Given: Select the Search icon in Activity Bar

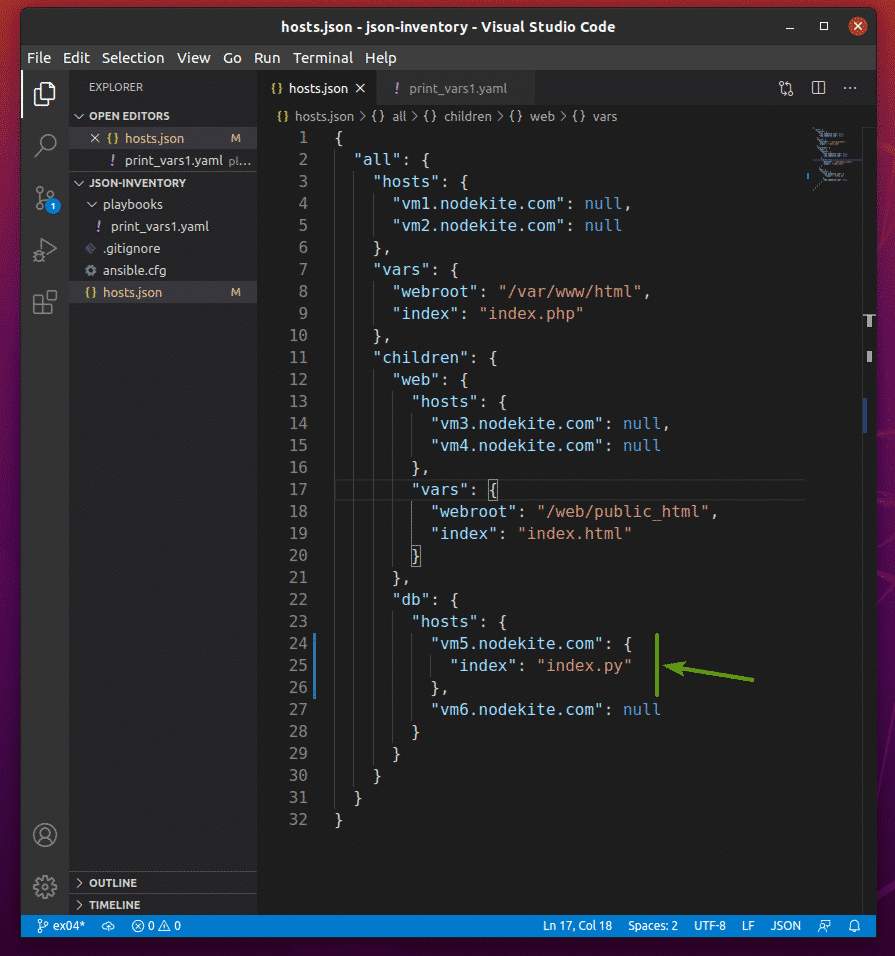Looking at the screenshot, I should [x=44, y=146].
